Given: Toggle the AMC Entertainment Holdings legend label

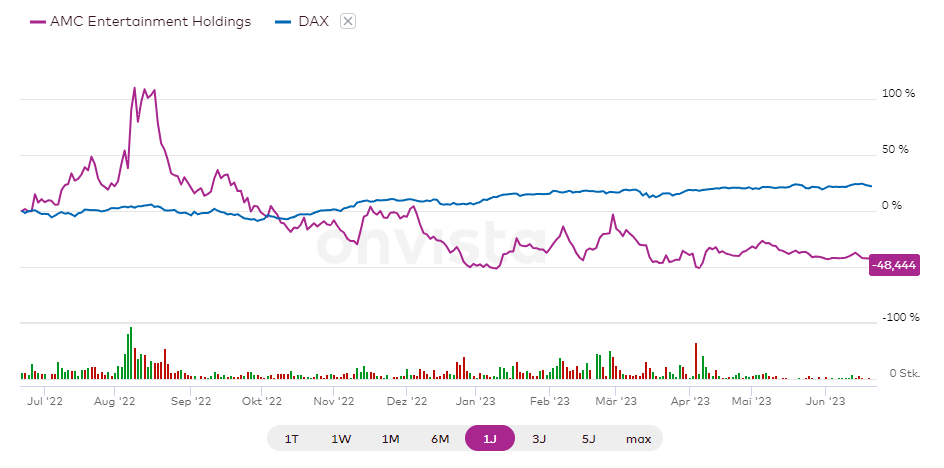Looking at the screenshot, I should coord(150,21).
